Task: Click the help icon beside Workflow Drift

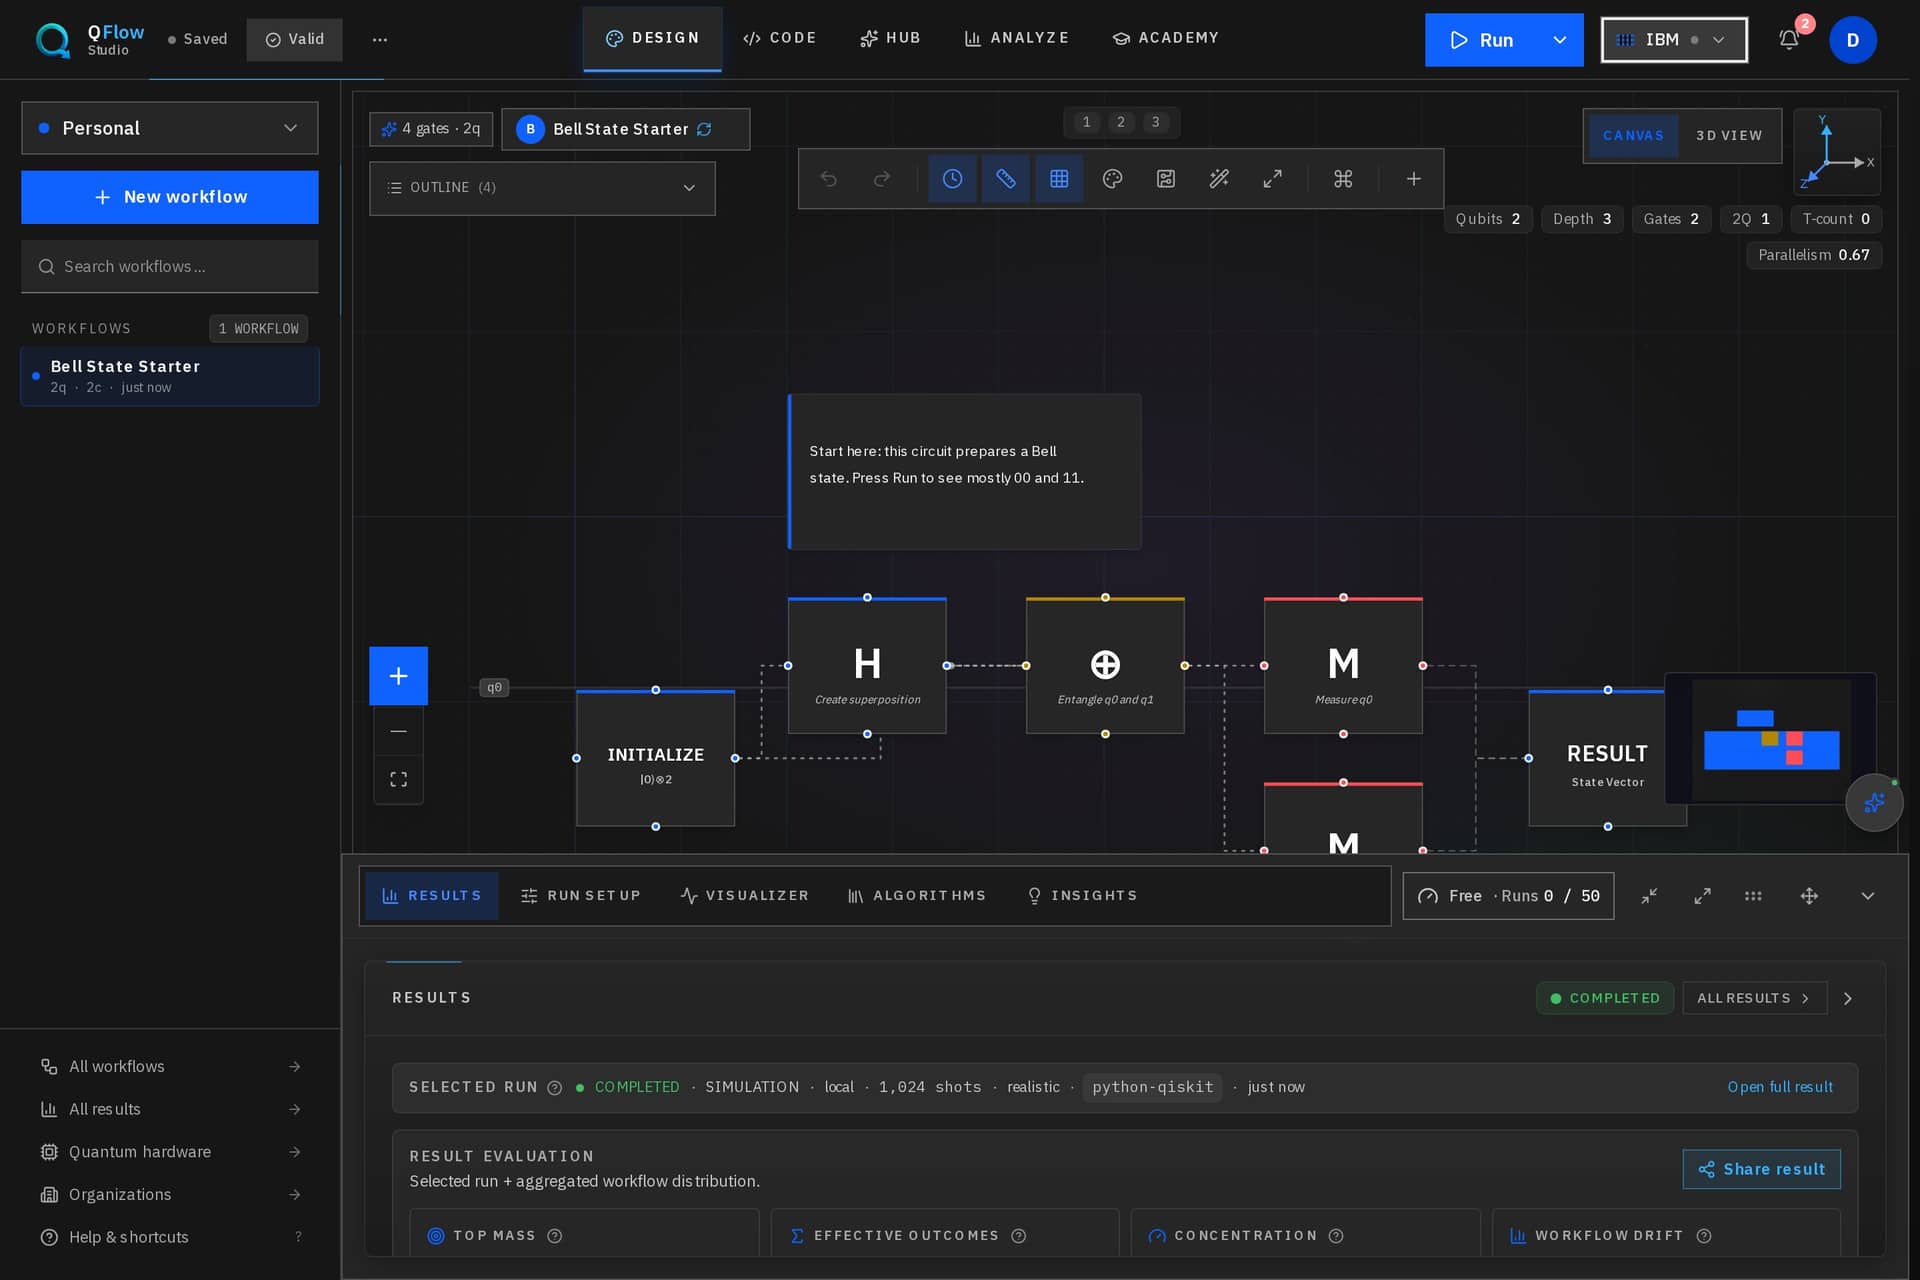Action: (1703, 1236)
